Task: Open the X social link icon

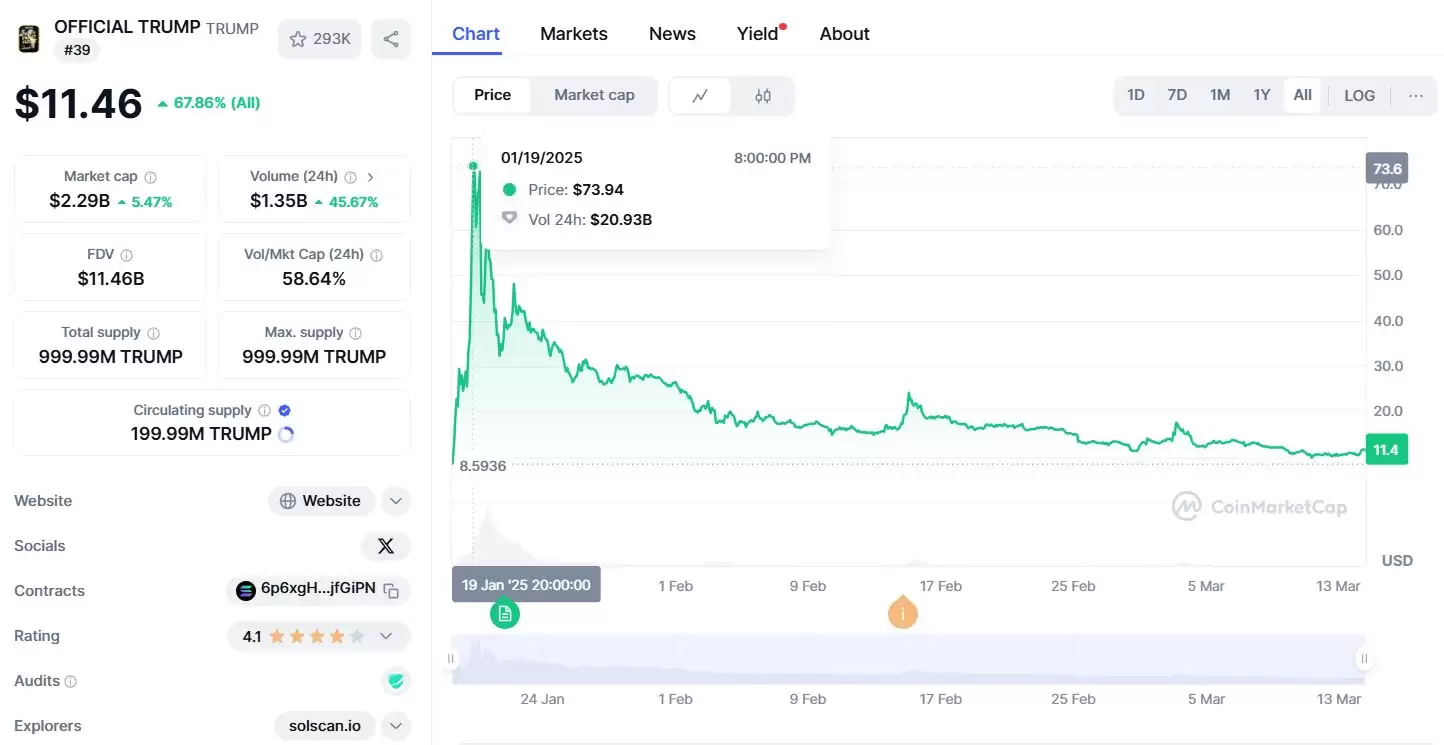Action: [386, 546]
